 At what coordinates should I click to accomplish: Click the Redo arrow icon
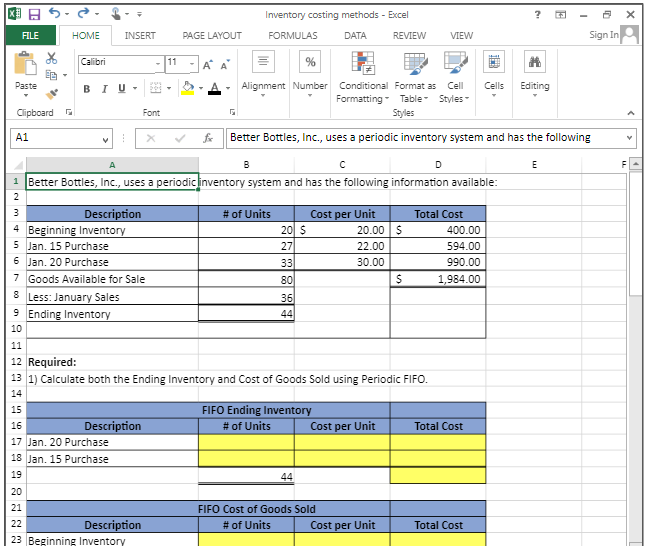pos(83,13)
